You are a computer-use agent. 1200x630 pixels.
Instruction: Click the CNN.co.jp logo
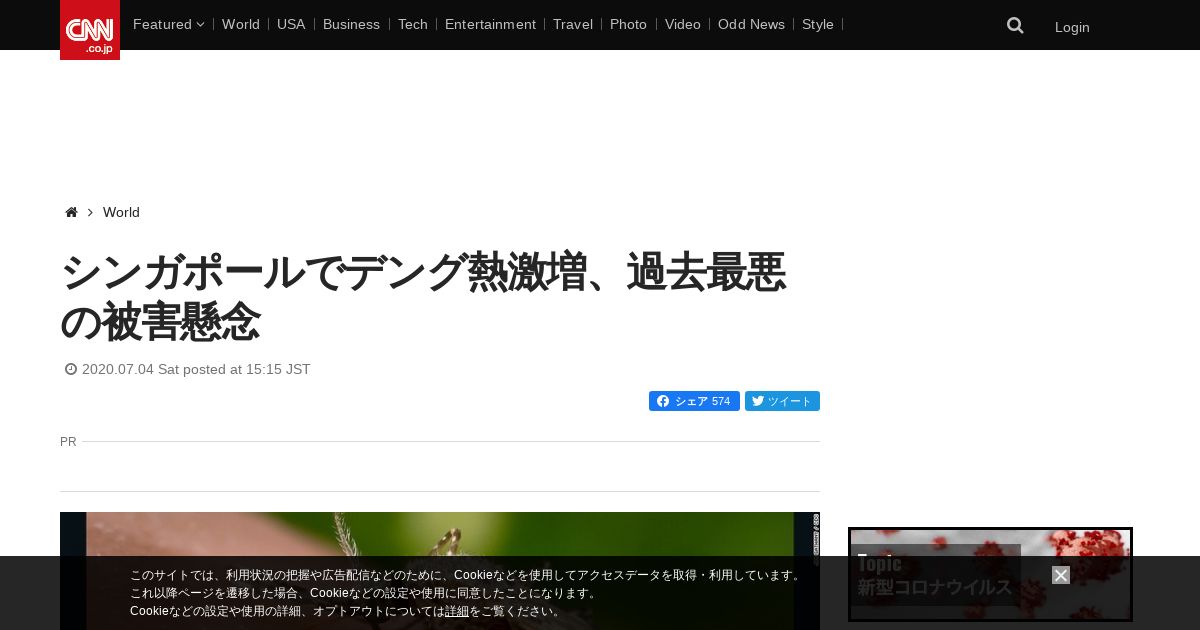(90, 30)
